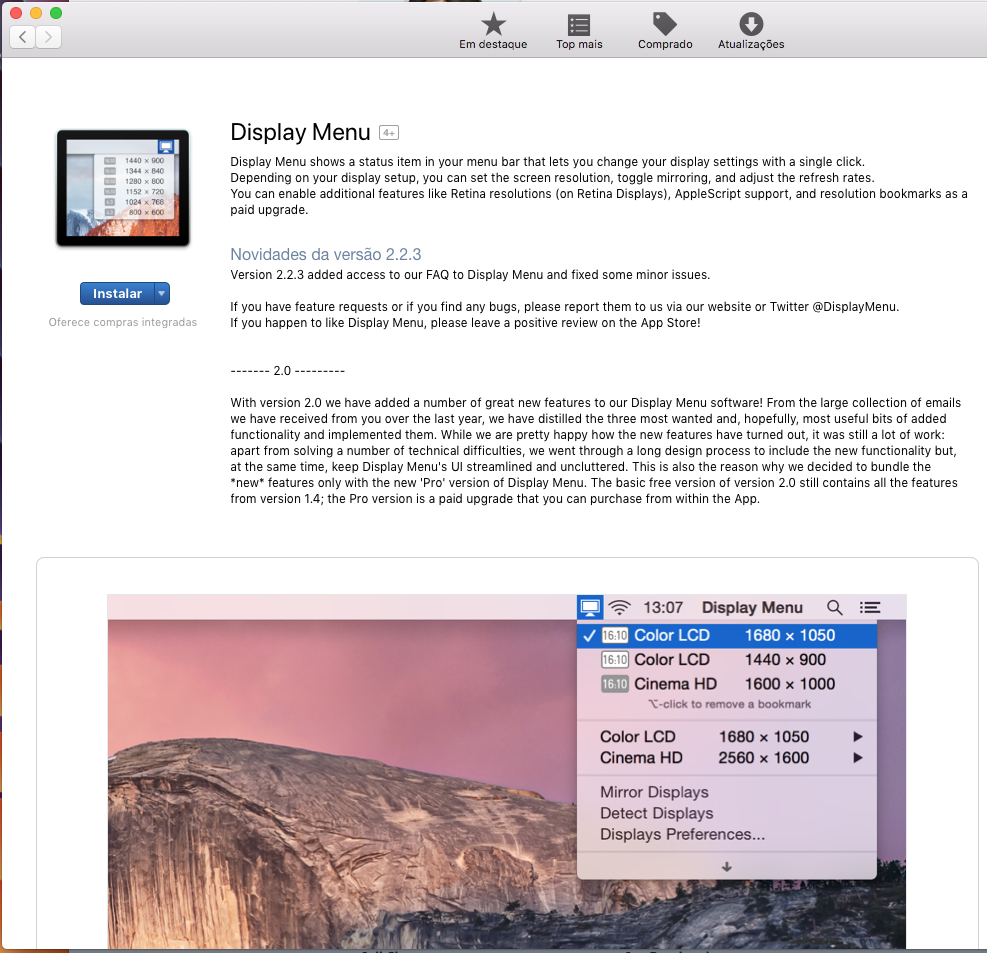Click the 4+ age rating badge
The height and width of the screenshot is (953, 987).
tap(389, 133)
